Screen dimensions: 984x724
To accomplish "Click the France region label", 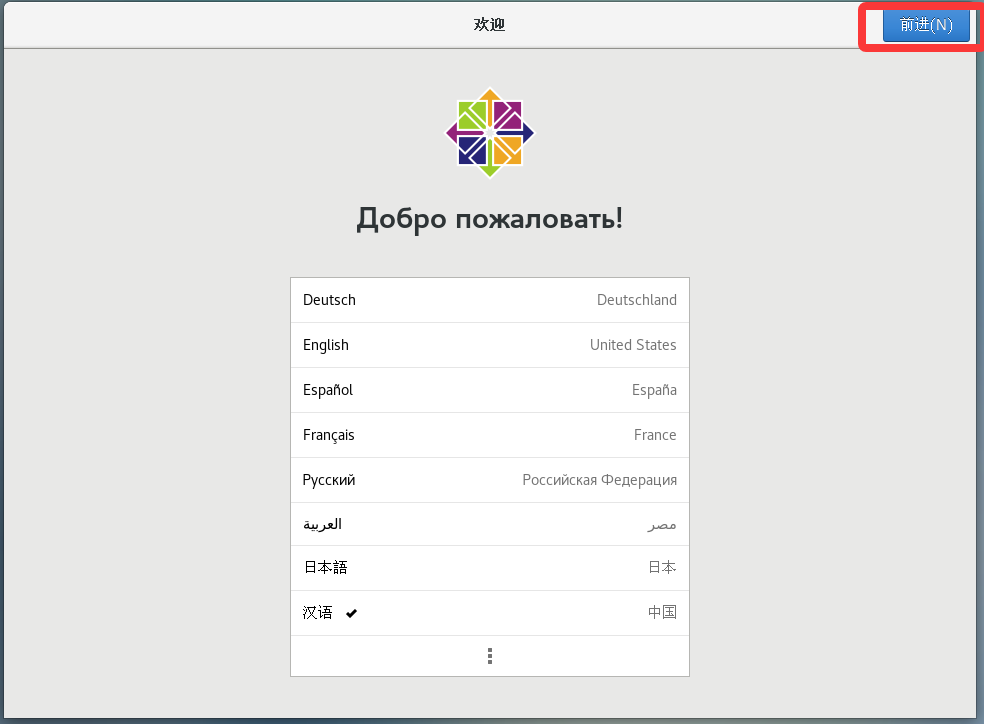I will pos(655,435).
